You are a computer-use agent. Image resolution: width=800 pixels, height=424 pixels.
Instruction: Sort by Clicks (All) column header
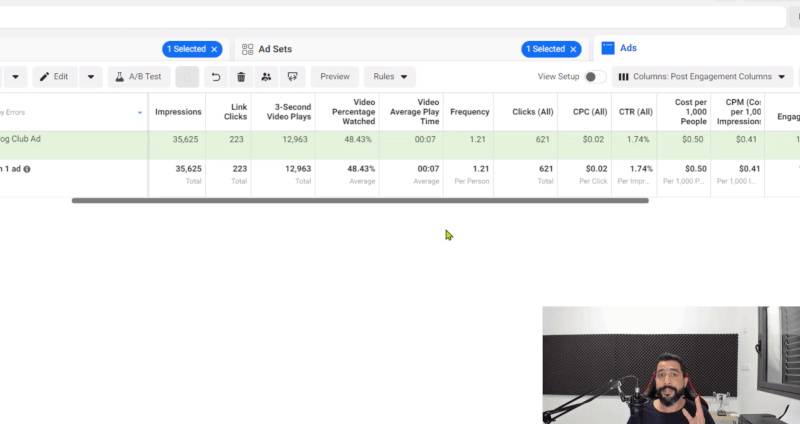pyautogui.click(x=533, y=112)
